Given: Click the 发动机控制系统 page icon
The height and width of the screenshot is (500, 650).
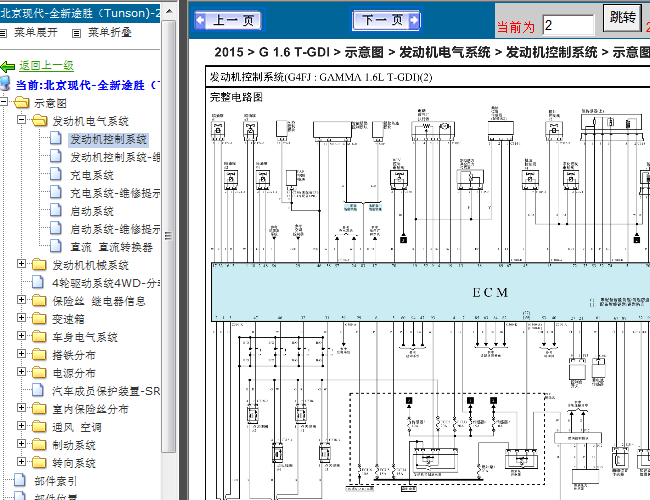Looking at the screenshot, I should [56, 138].
